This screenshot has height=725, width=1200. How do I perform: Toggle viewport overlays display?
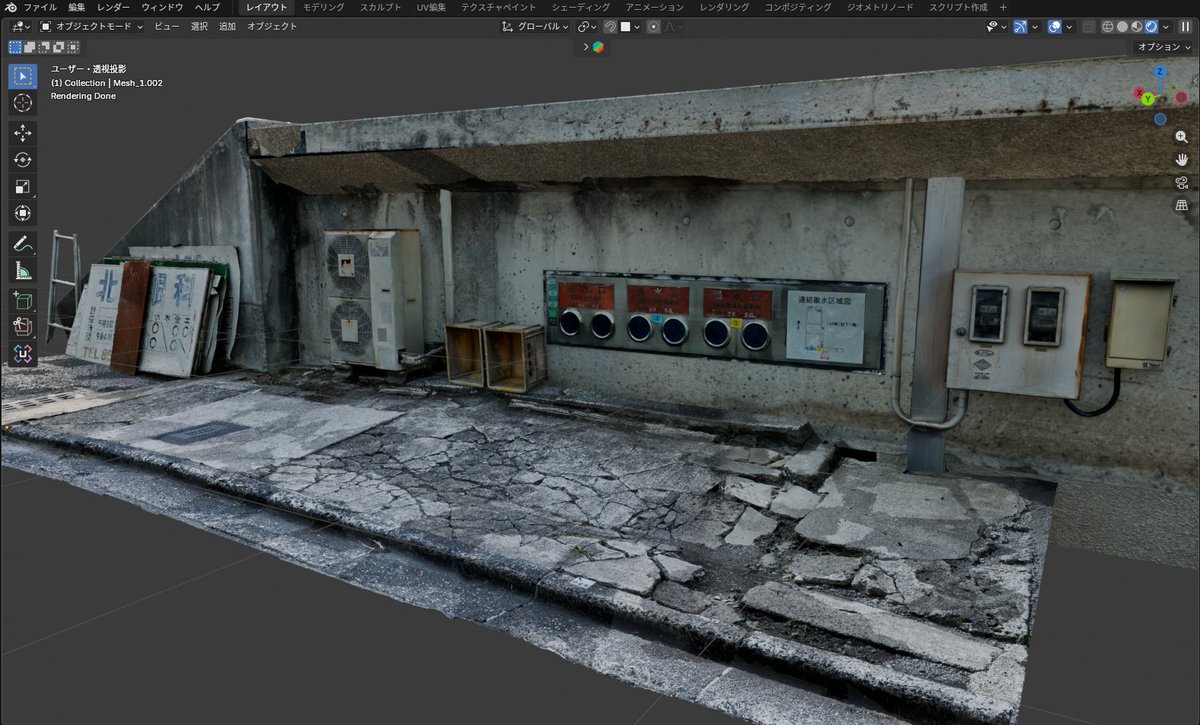click(1054, 27)
